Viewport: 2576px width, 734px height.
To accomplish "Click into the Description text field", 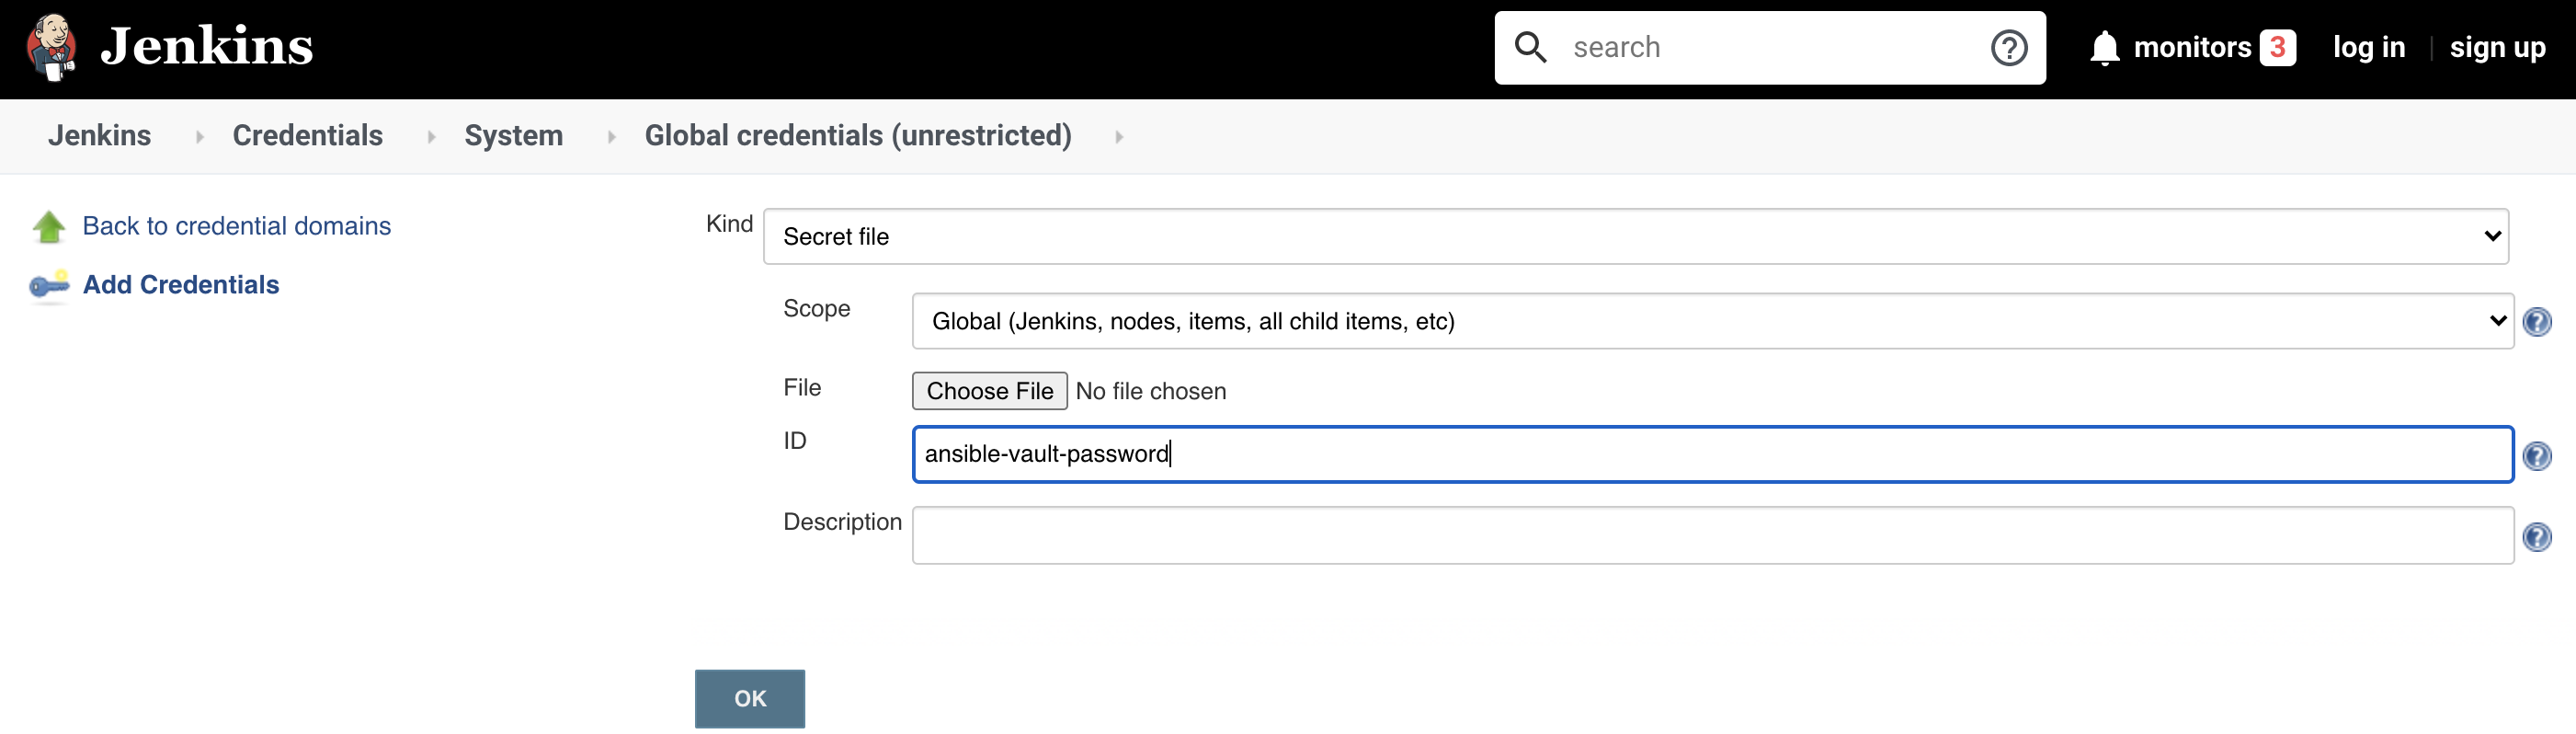I will click(1712, 536).
